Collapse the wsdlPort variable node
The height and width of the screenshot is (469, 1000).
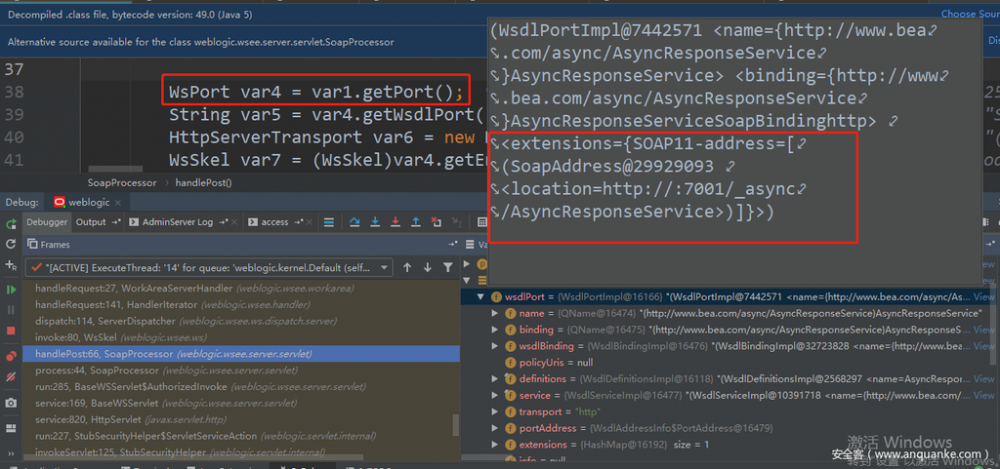pos(482,297)
